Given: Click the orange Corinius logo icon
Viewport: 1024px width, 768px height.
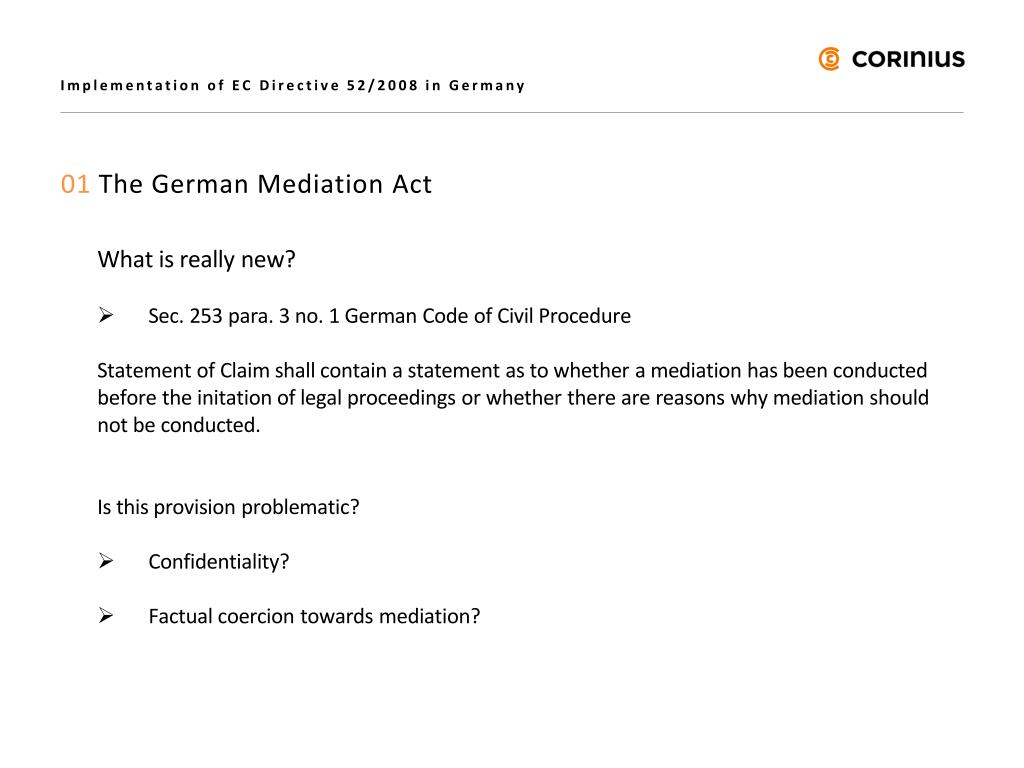Looking at the screenshot, I should (x=829, y=59).
